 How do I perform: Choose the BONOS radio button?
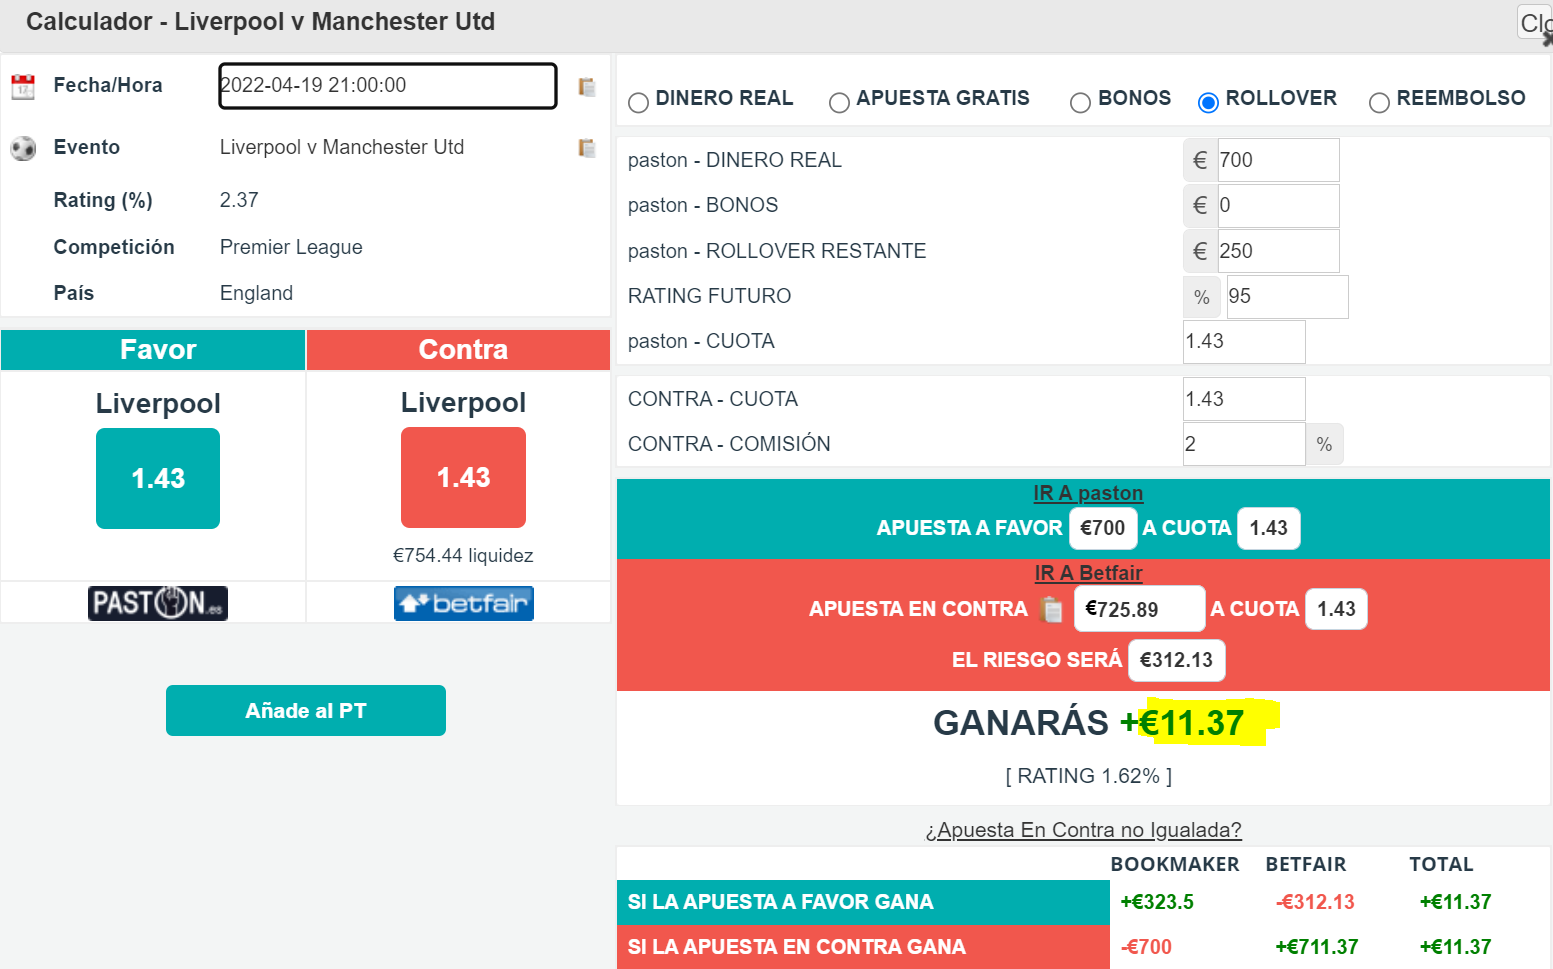1080,102
